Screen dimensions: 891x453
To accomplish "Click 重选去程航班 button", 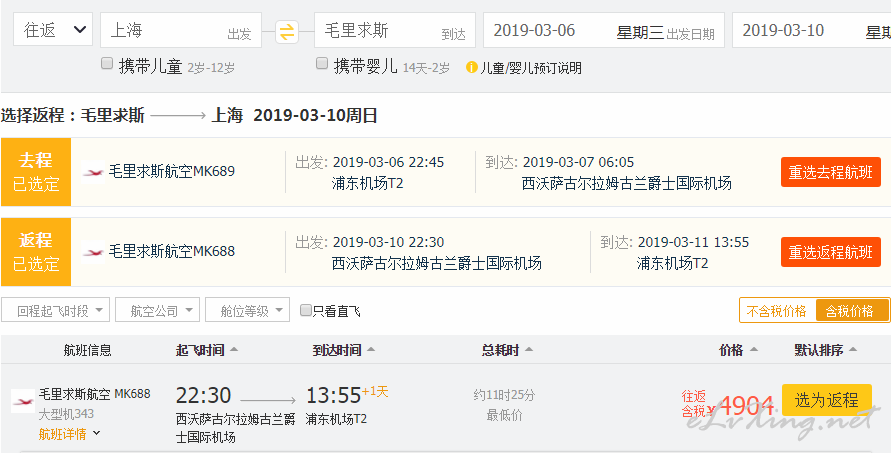I will pos(831,172).
